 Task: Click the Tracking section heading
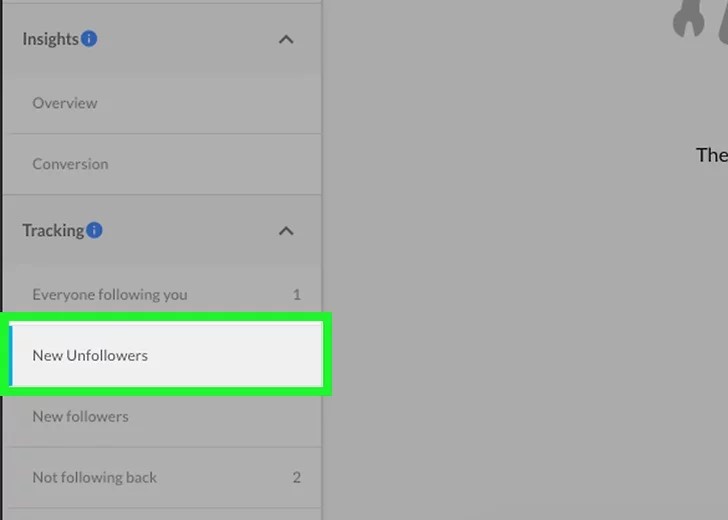click(x=53, y=230)
